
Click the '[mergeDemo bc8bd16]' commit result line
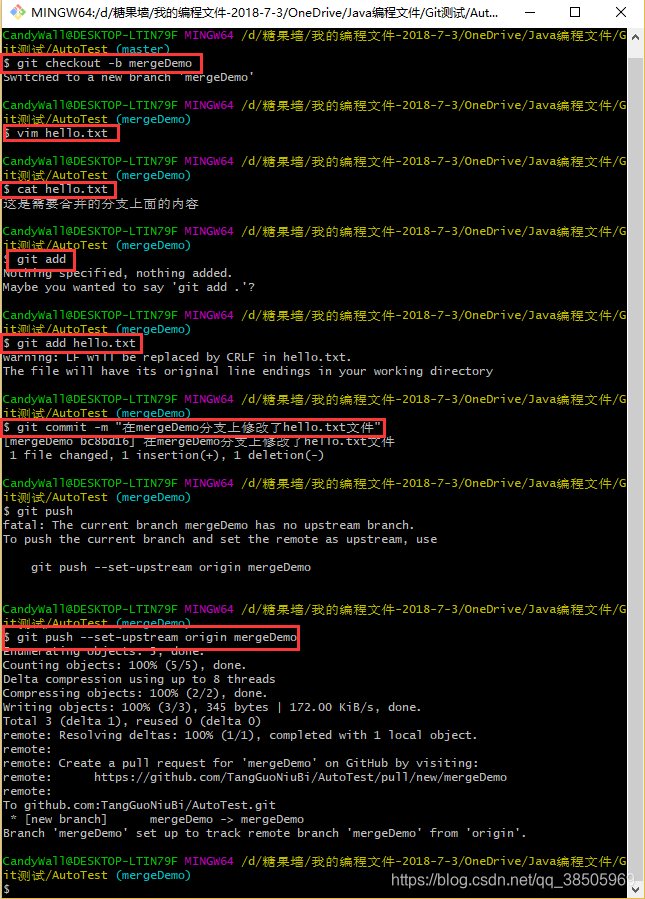[199, 441]
